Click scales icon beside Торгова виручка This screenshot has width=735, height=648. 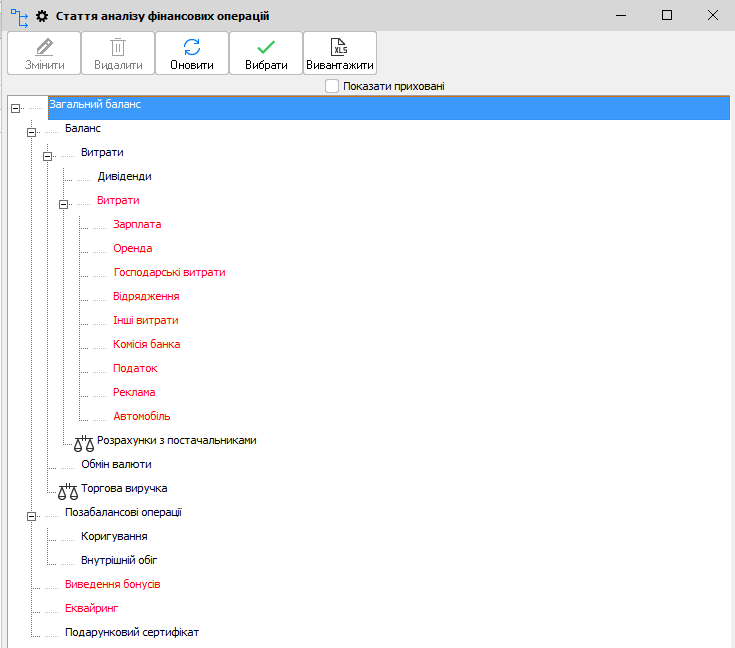(67, 490)
